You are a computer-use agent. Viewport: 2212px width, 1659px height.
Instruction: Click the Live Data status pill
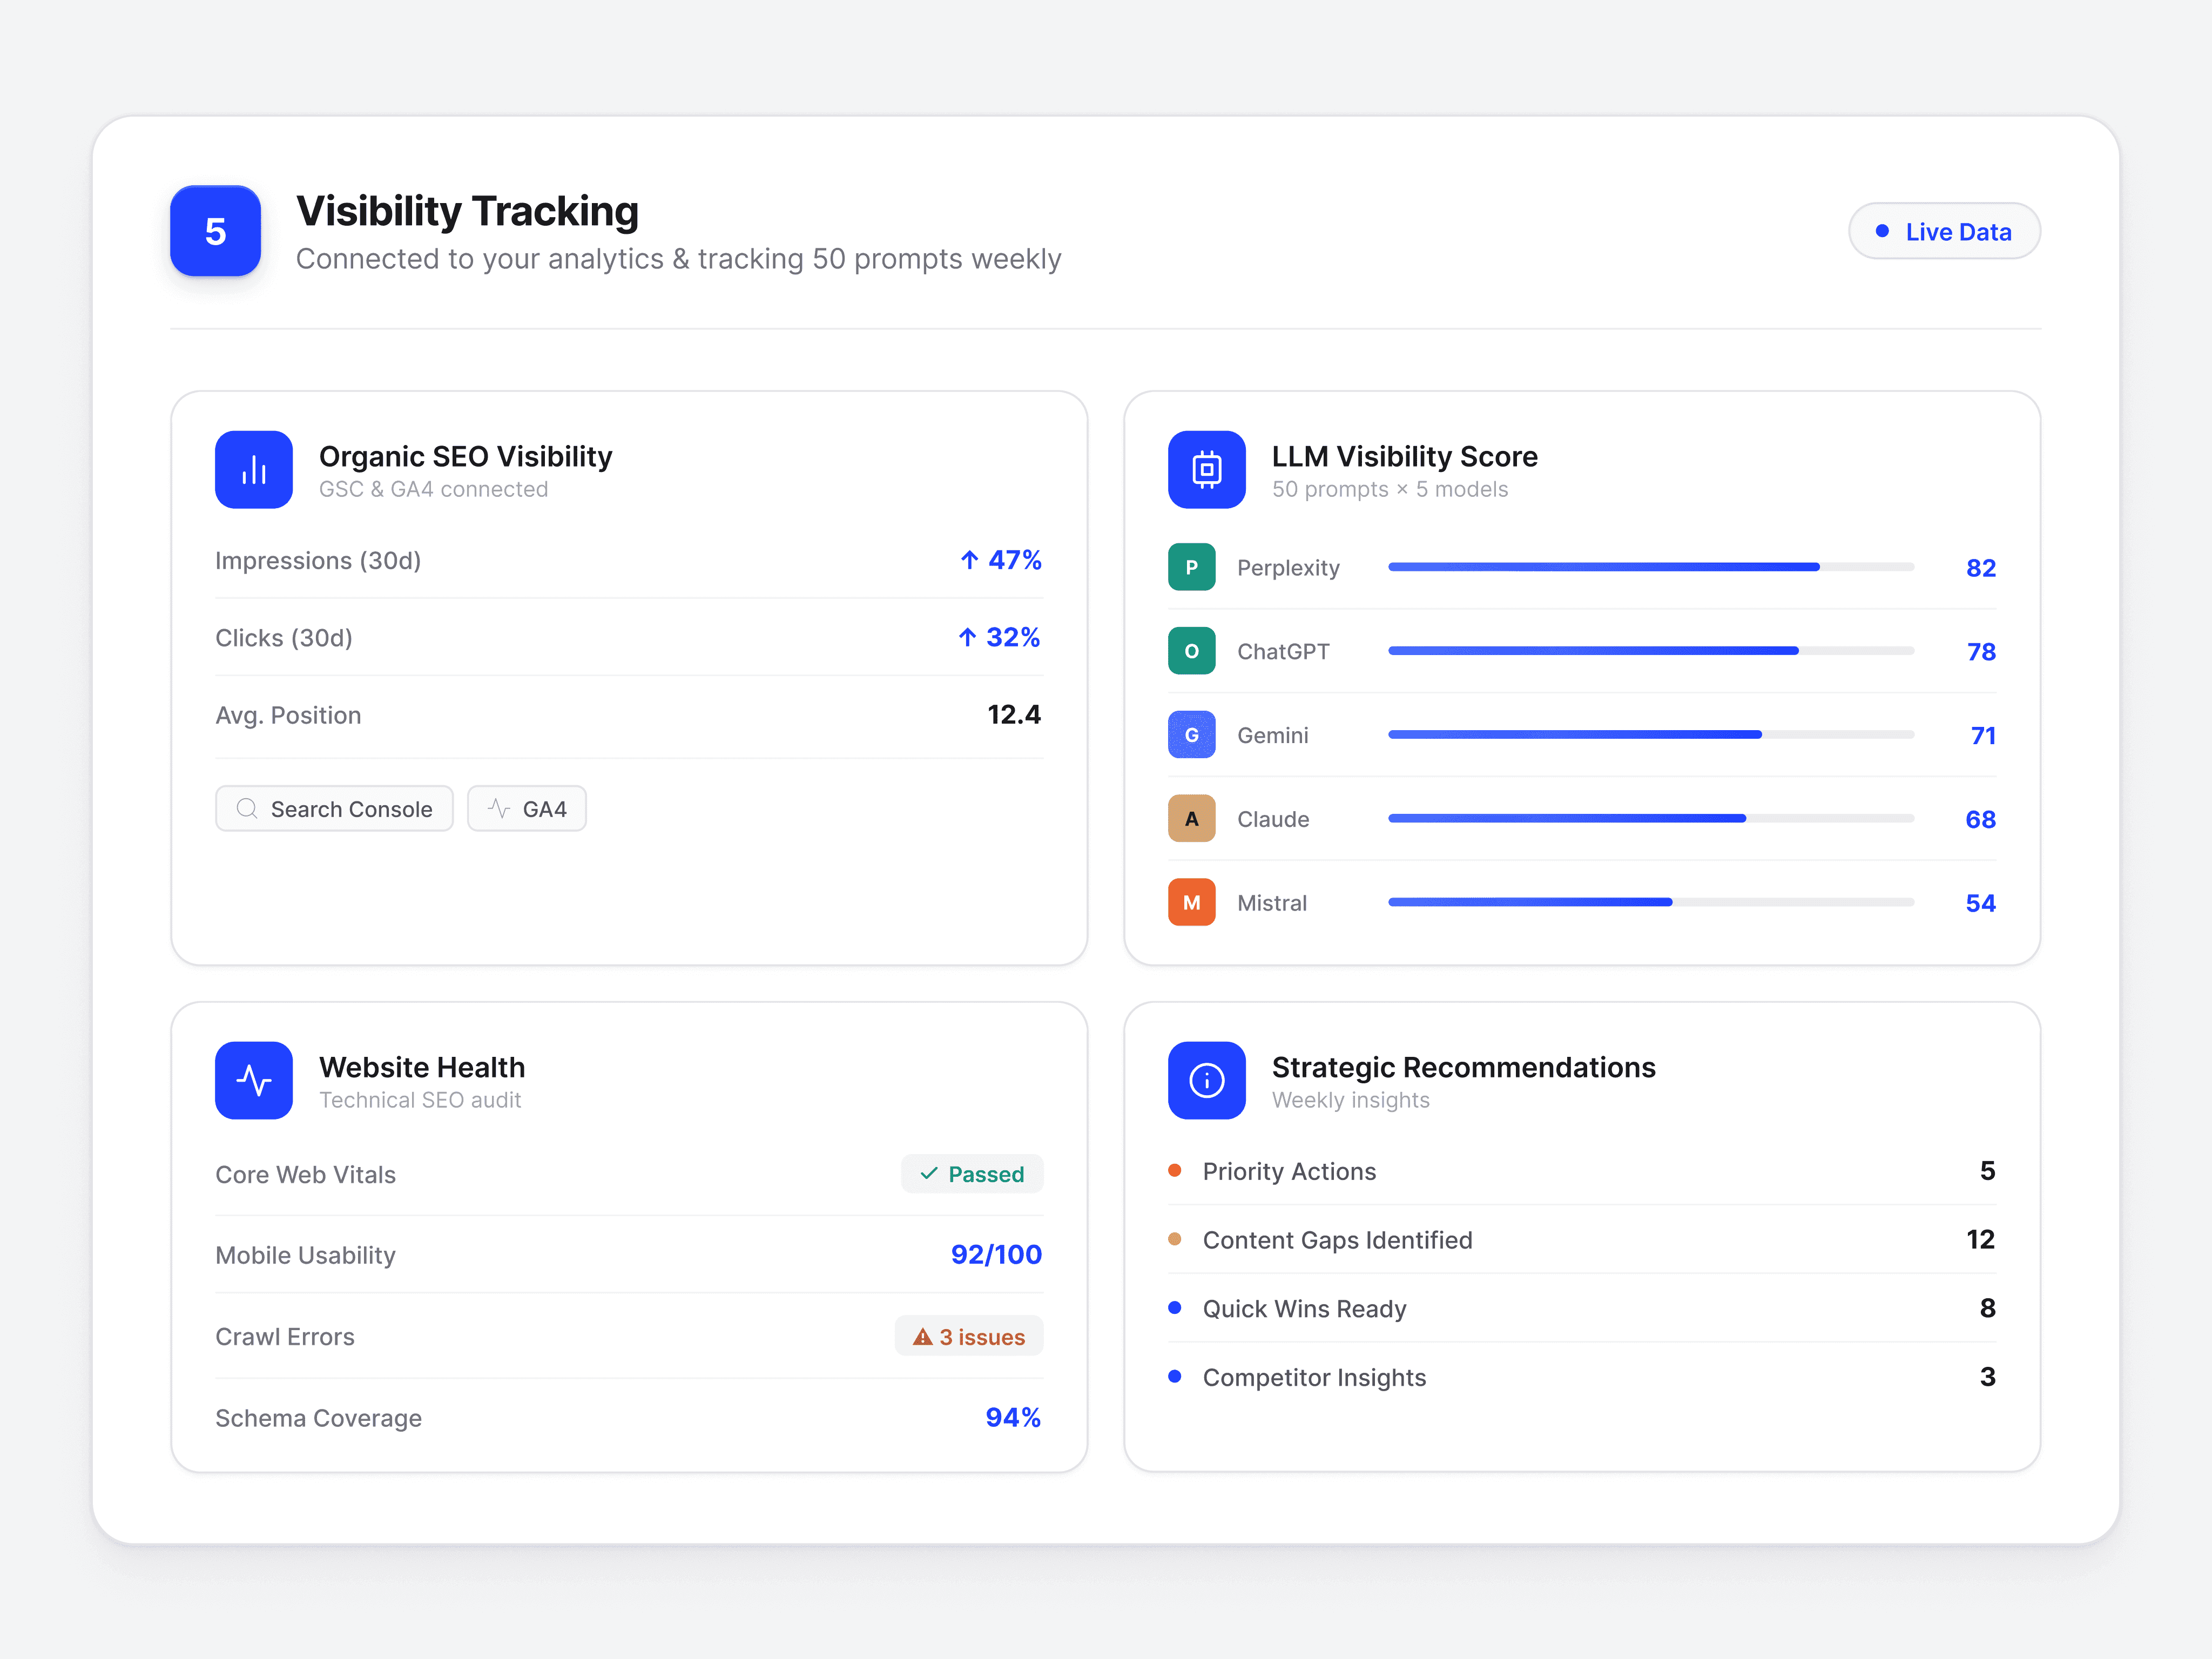(x=1943, y=231)
